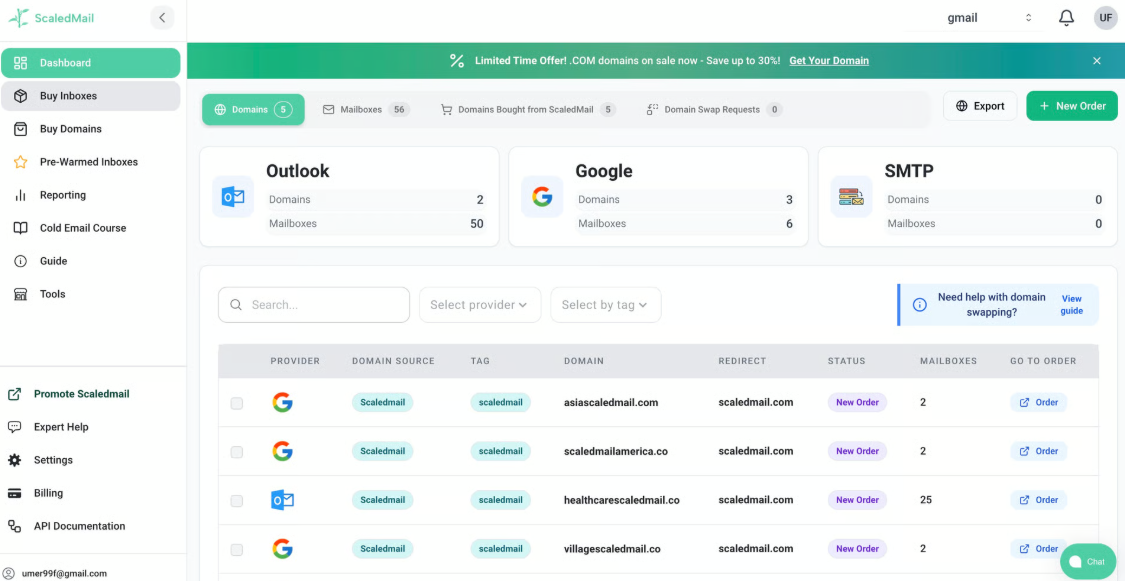Open the Billing page
The width and height of the screenshot is (1125, 581).
click(x=35, y=493)
